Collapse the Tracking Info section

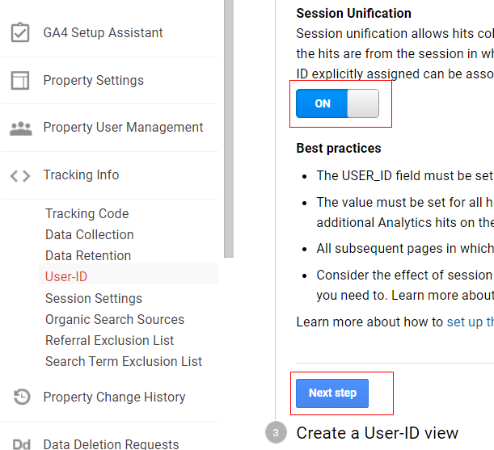(x=81, y=175)
